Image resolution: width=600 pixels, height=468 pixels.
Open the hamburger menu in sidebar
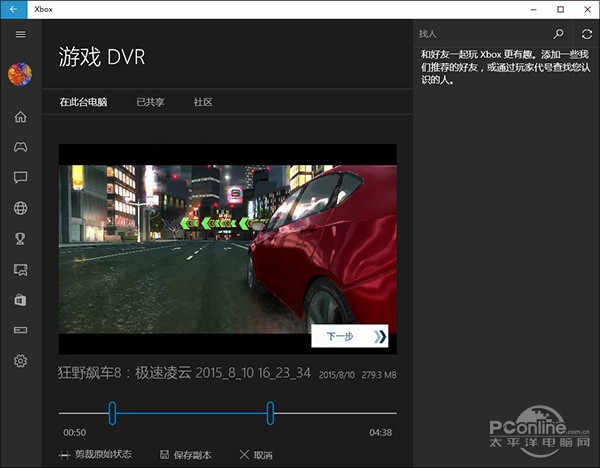coord(20,34)
